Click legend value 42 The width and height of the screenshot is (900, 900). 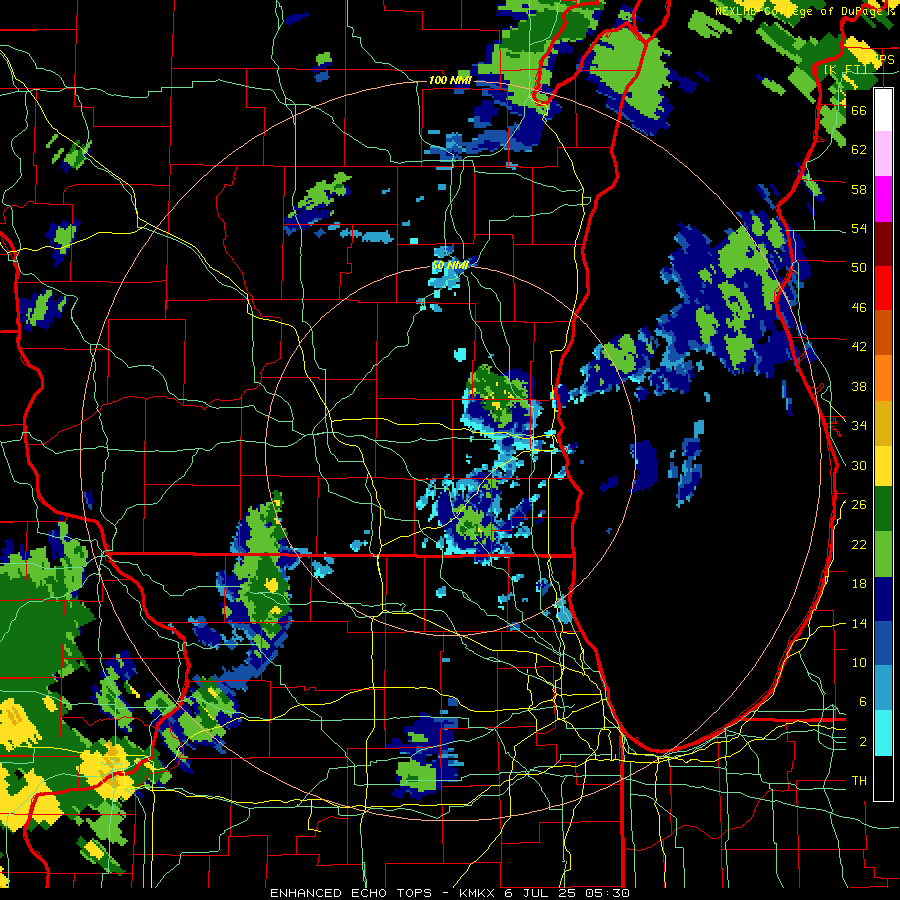coord(859,347)
